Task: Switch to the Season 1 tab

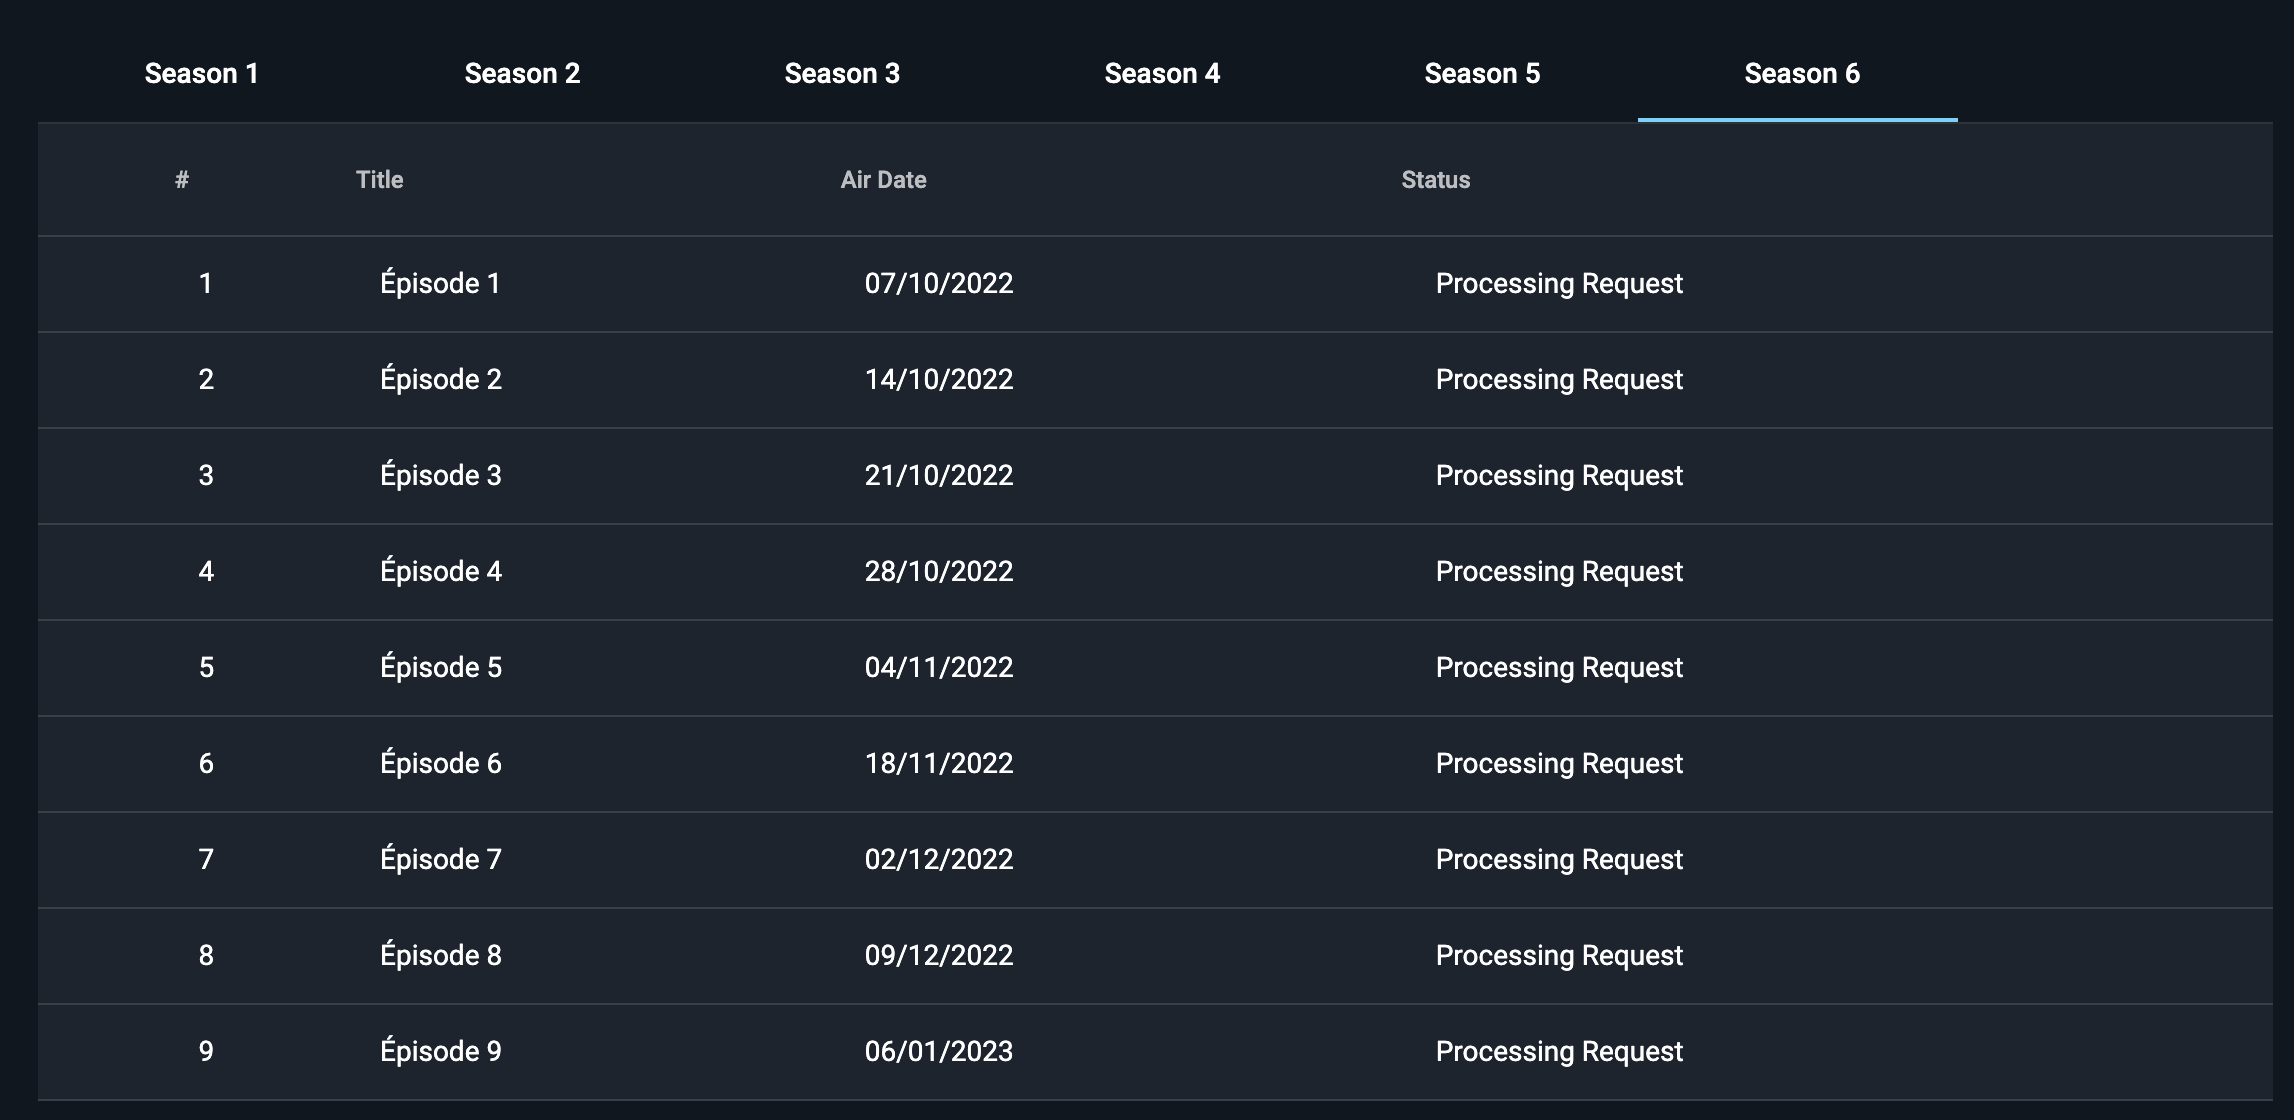Action: point(201,73)
